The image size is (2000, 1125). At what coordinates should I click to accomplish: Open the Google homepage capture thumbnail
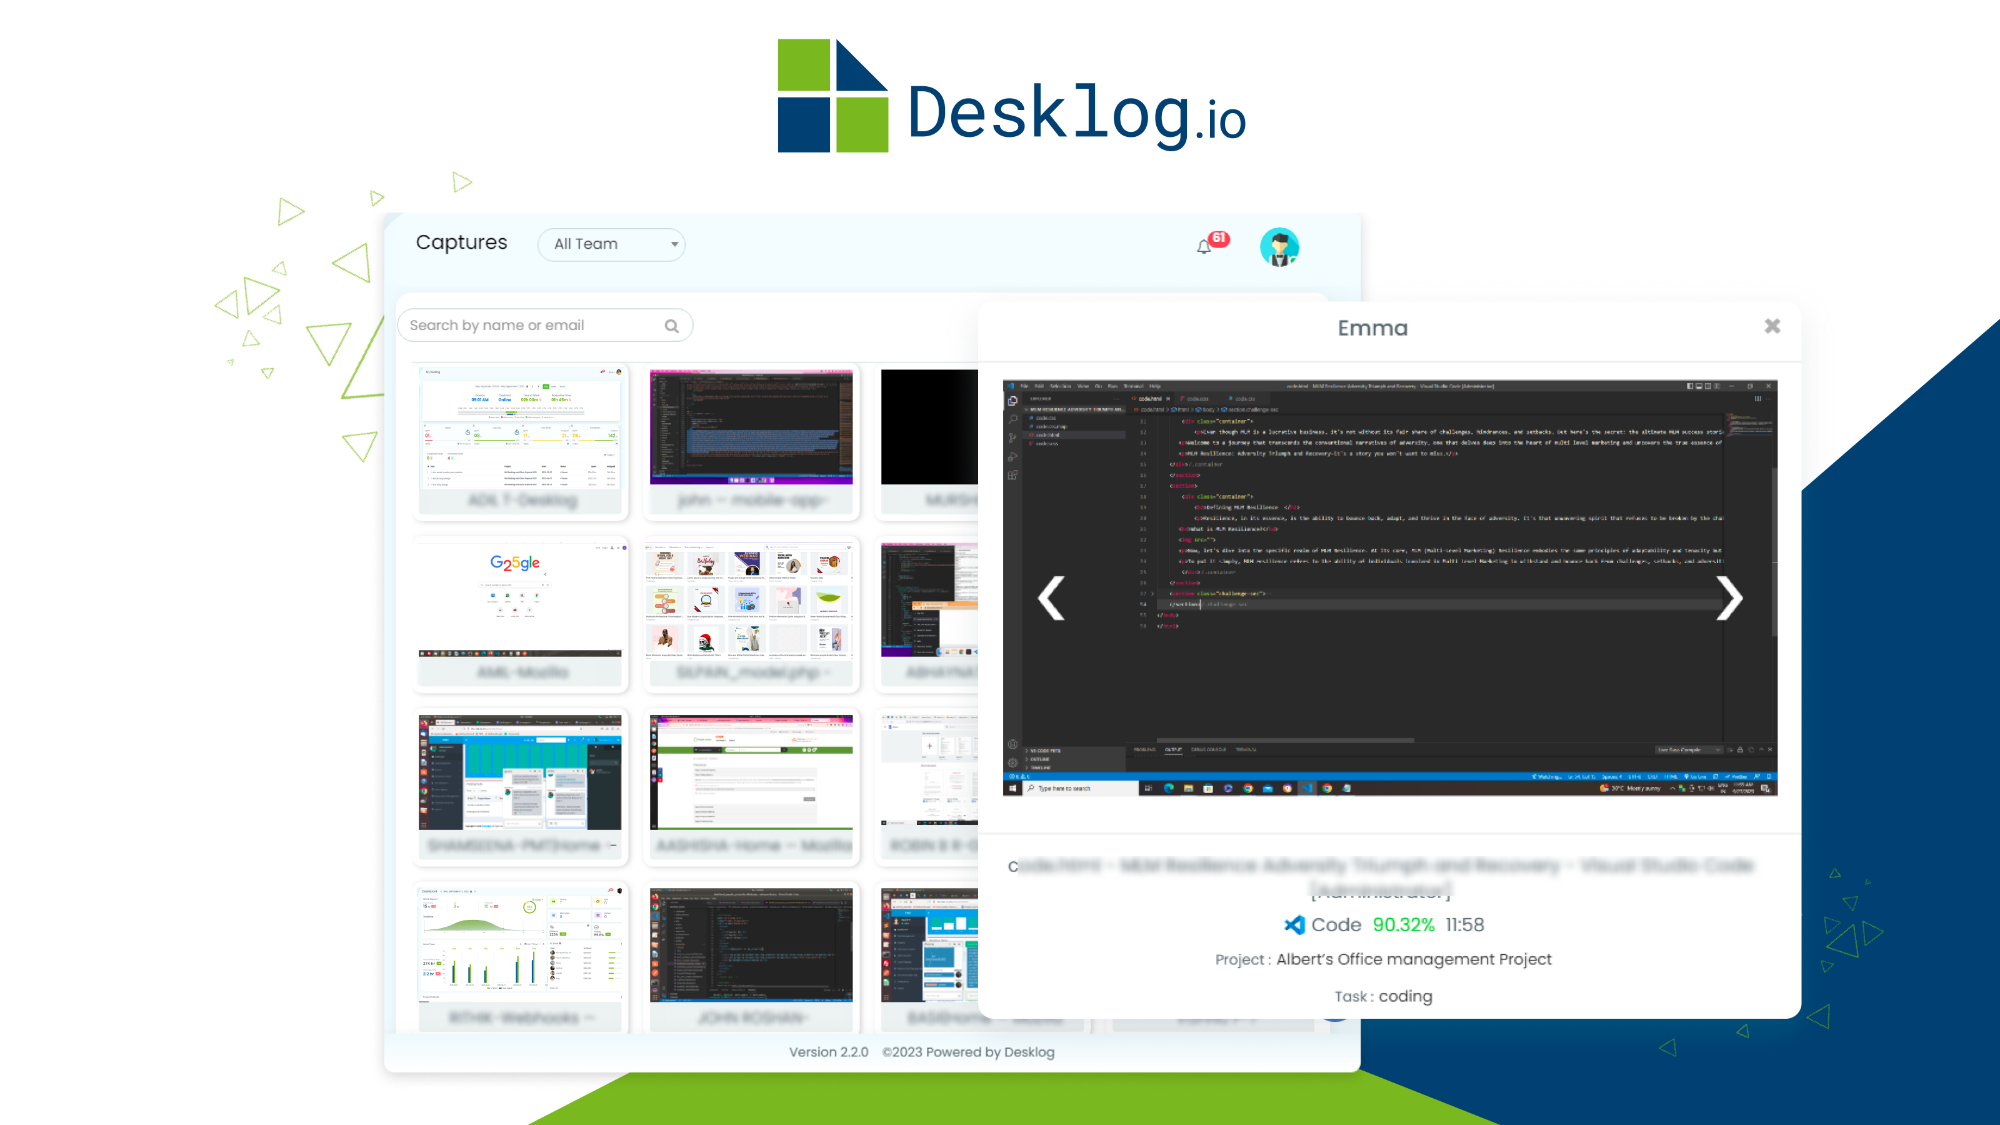click(520, 600)
